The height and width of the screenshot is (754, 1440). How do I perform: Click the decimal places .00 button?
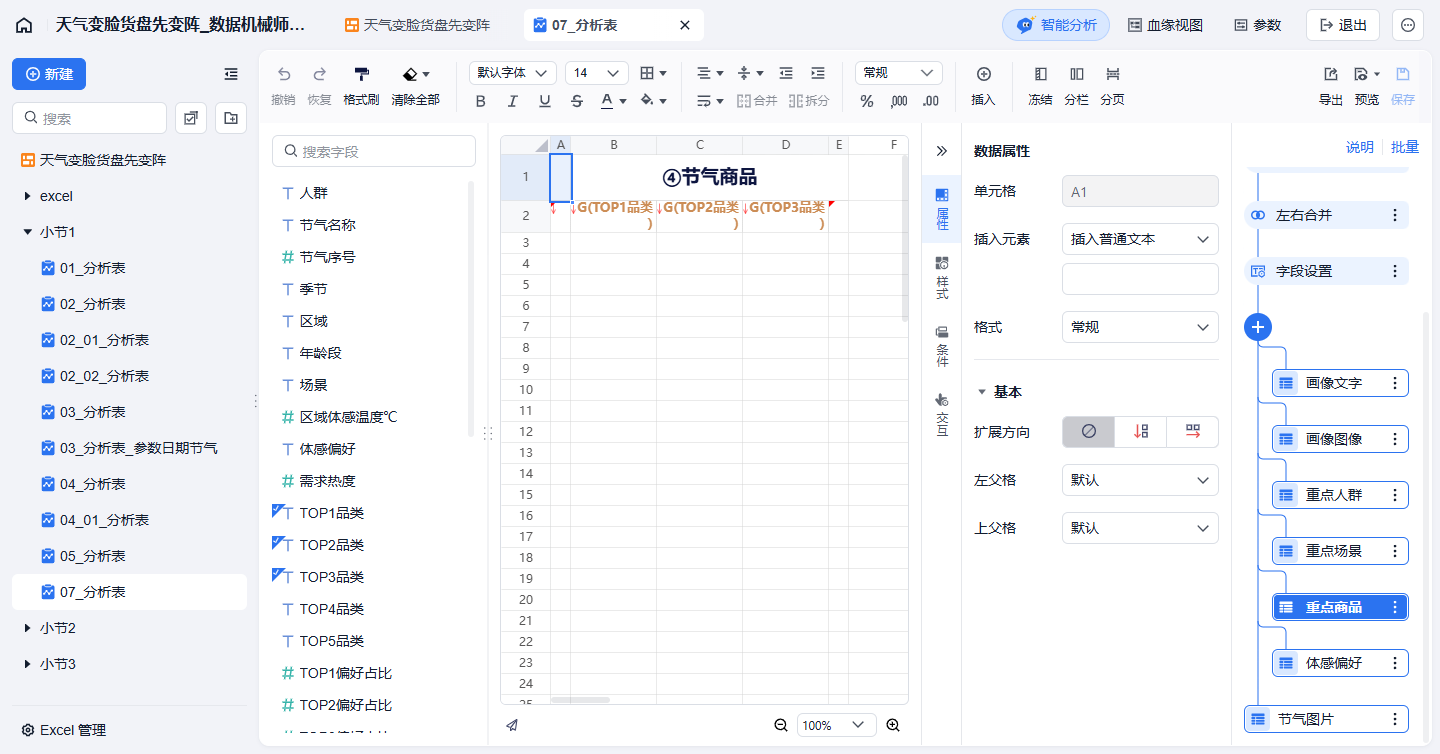pos(931,101)
